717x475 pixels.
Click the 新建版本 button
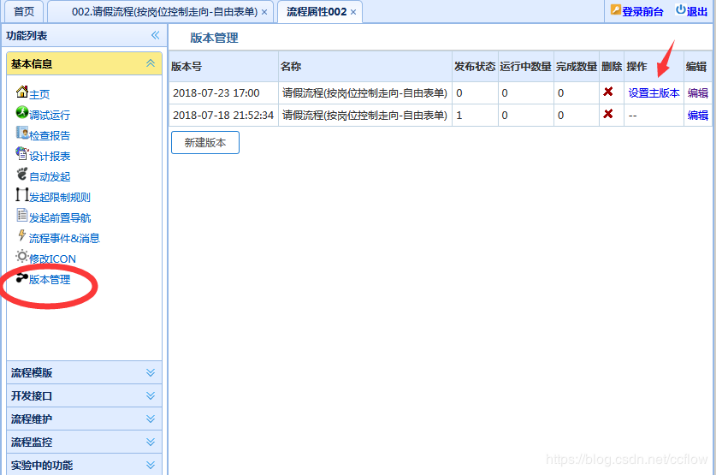(205, 143)
